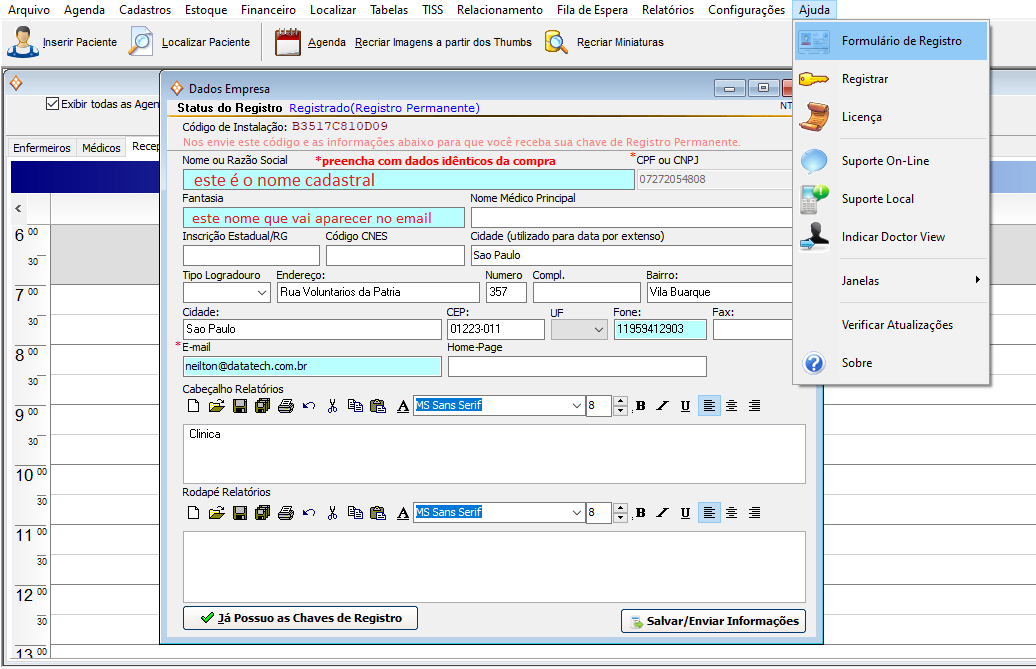Image resolution: width=1036 pixels, height=669 pixels.
Task: Select Licença in the Ajuda menu
Action: point(861,117)
